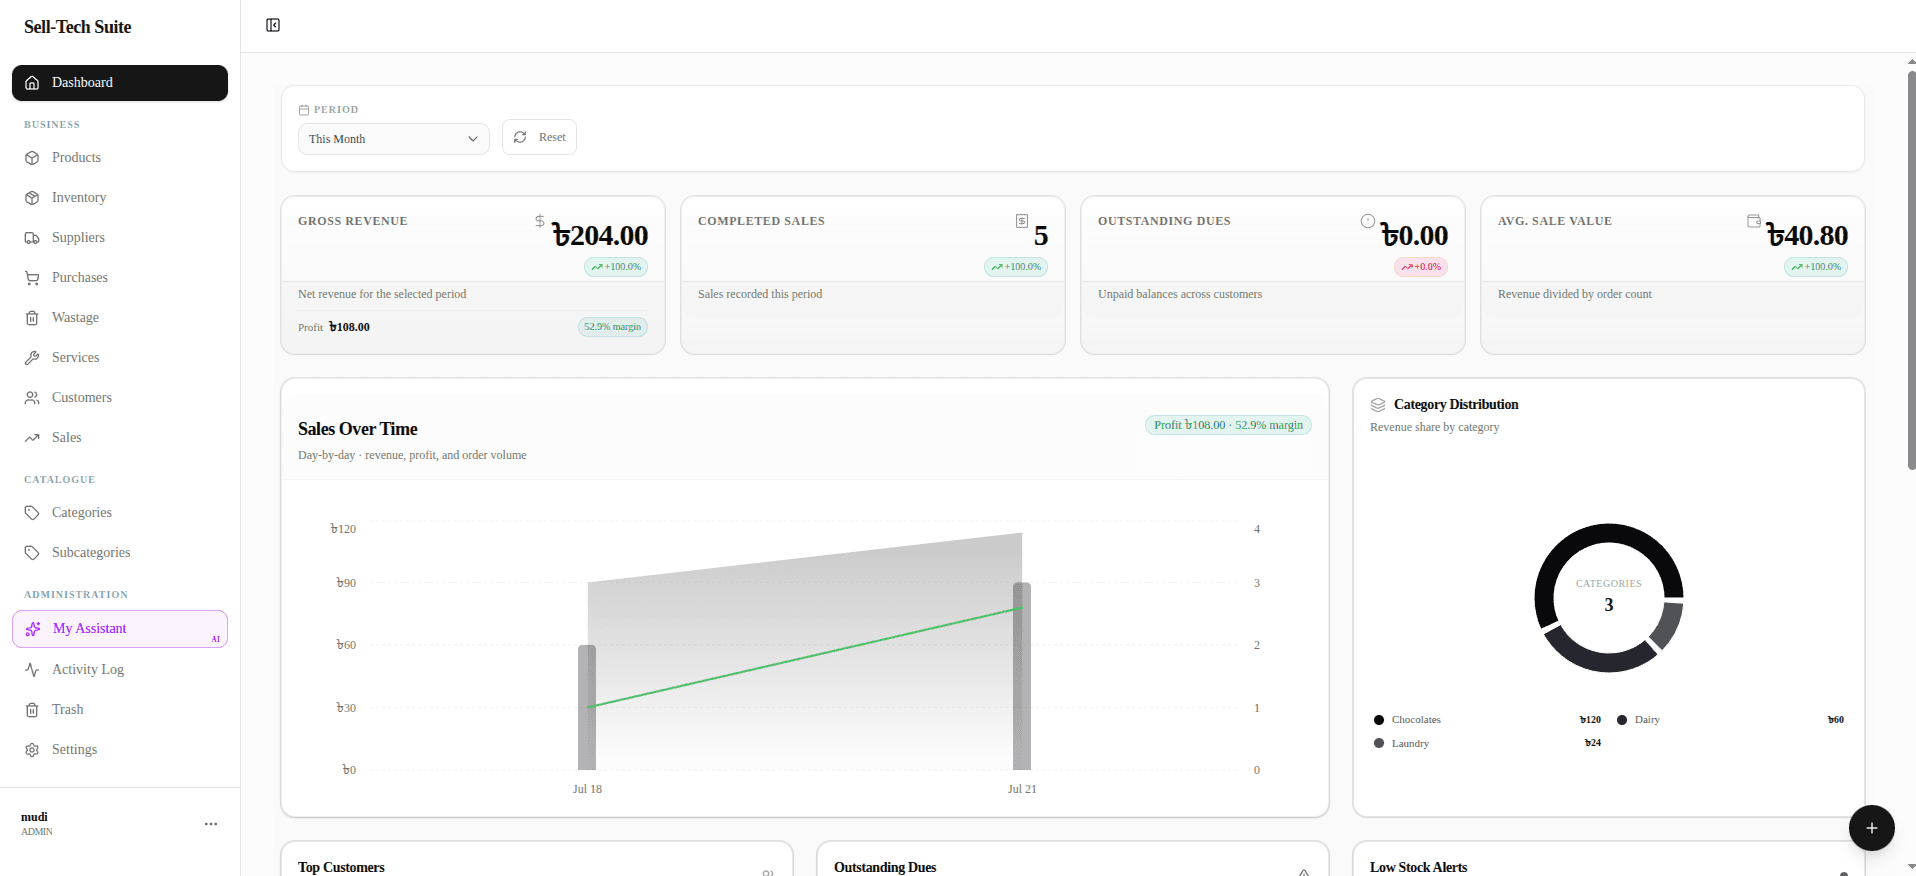Click the Category Distribution donut chart
The height and width of the screenshot is (876, 1916).
click(1609, 598)
